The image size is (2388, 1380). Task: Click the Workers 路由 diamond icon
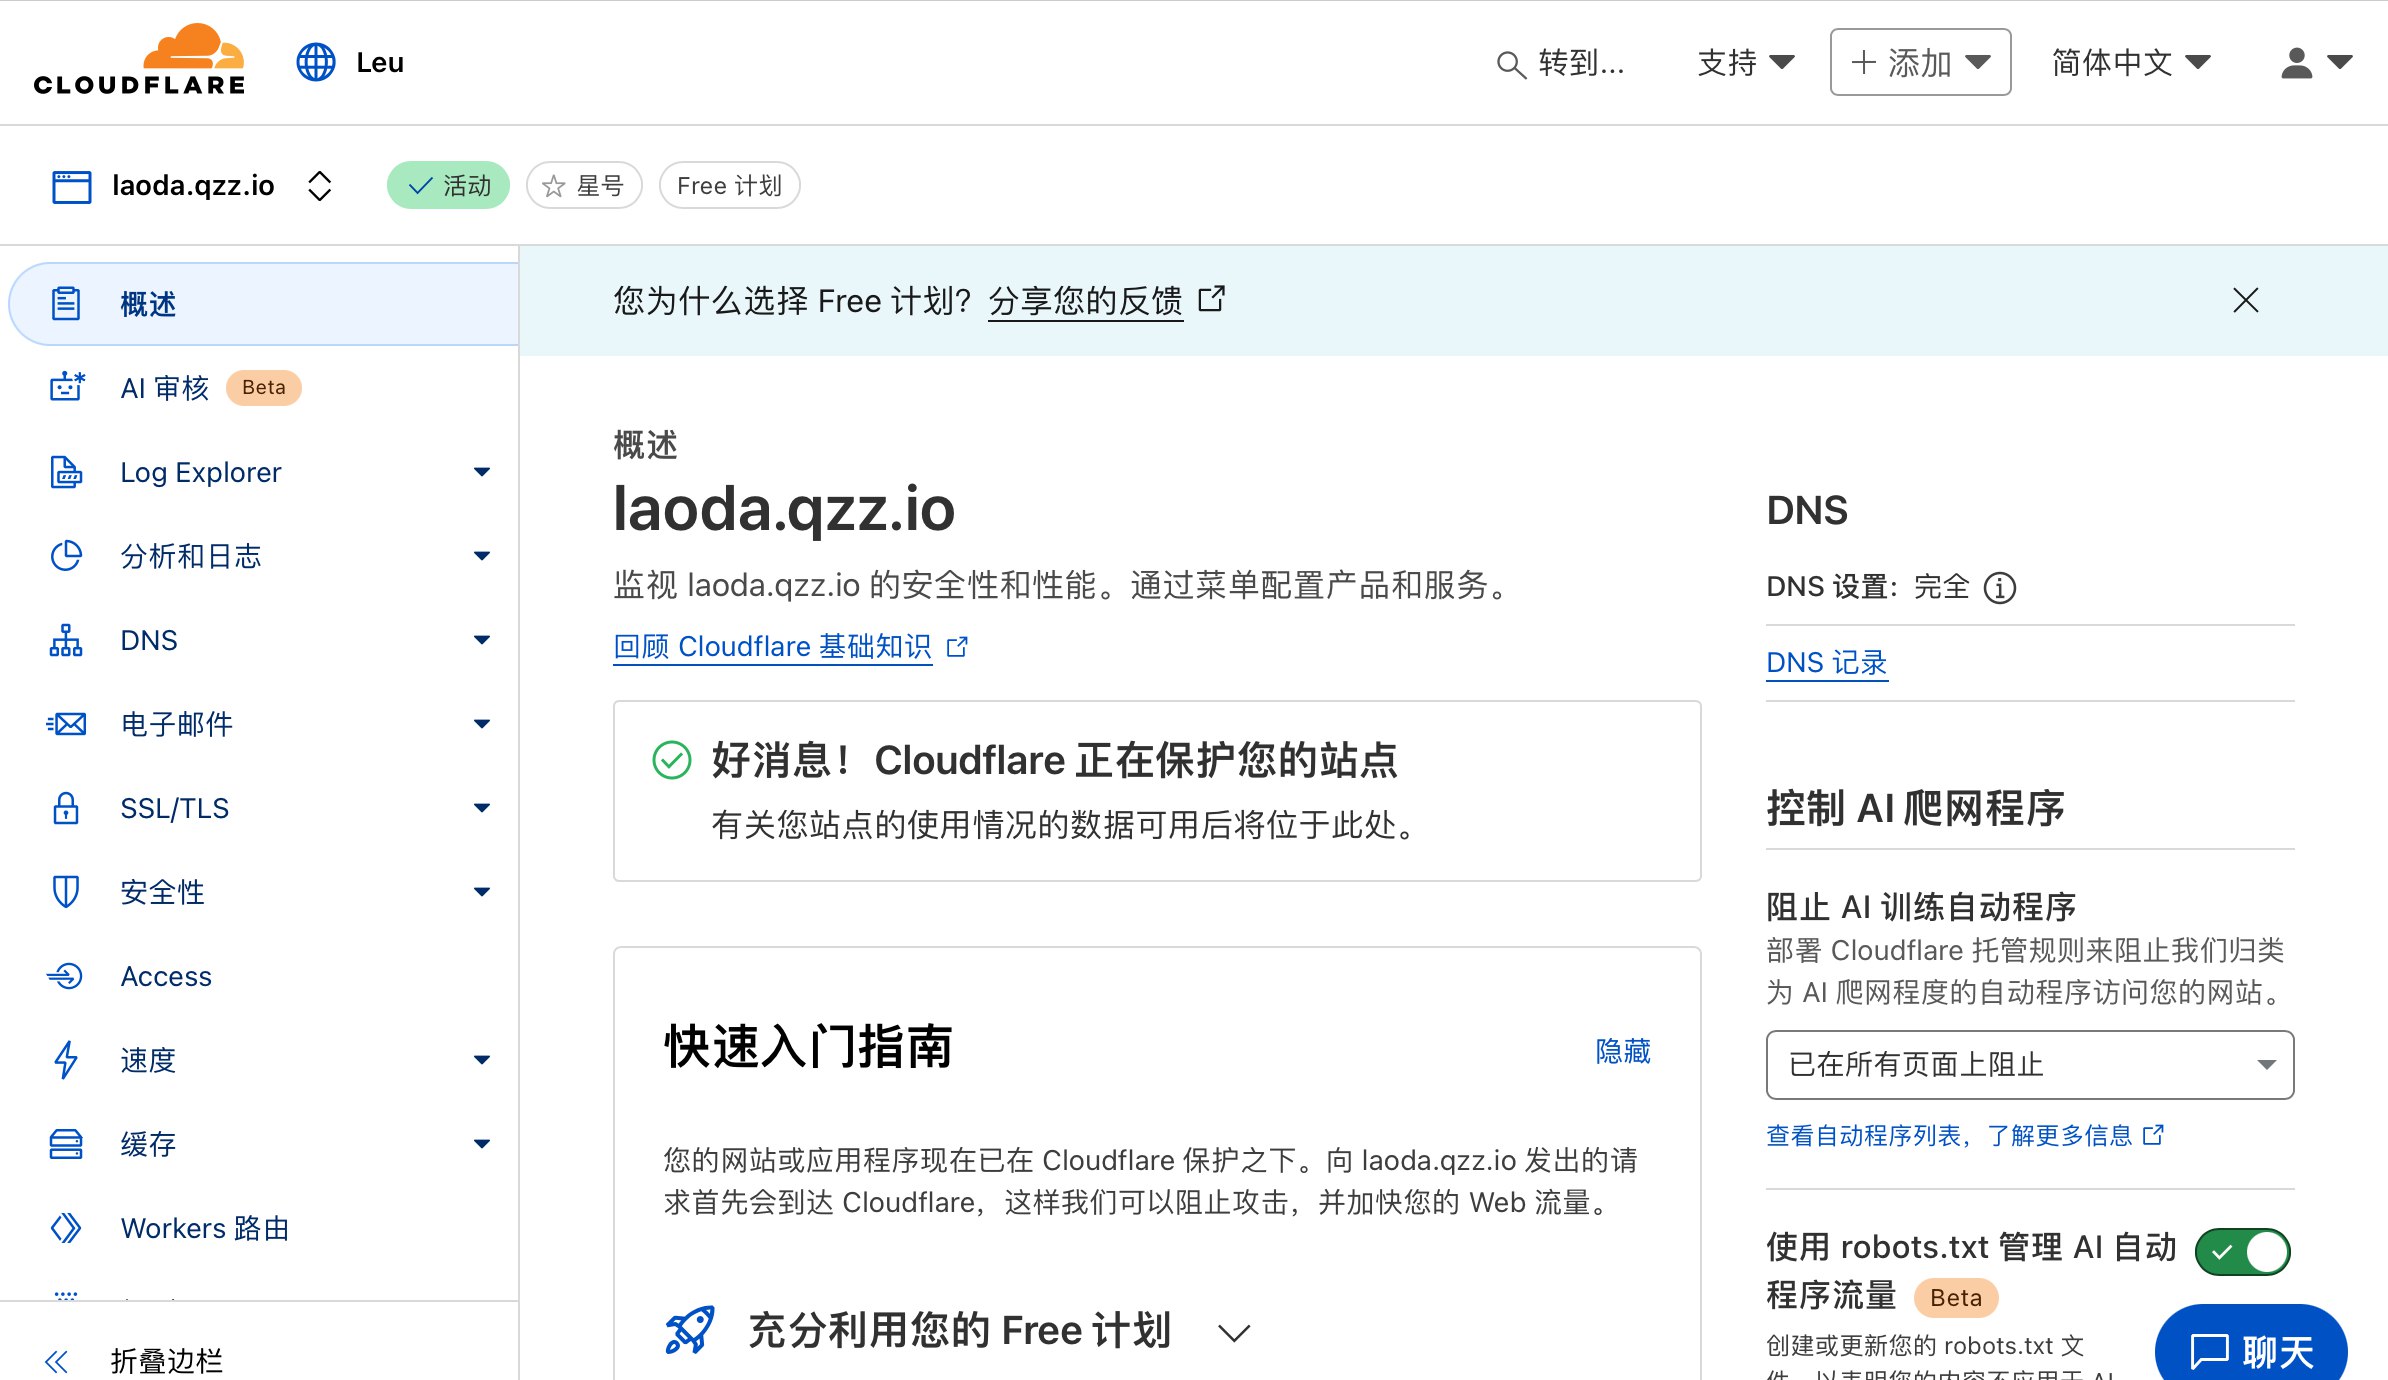point(66,1228)
